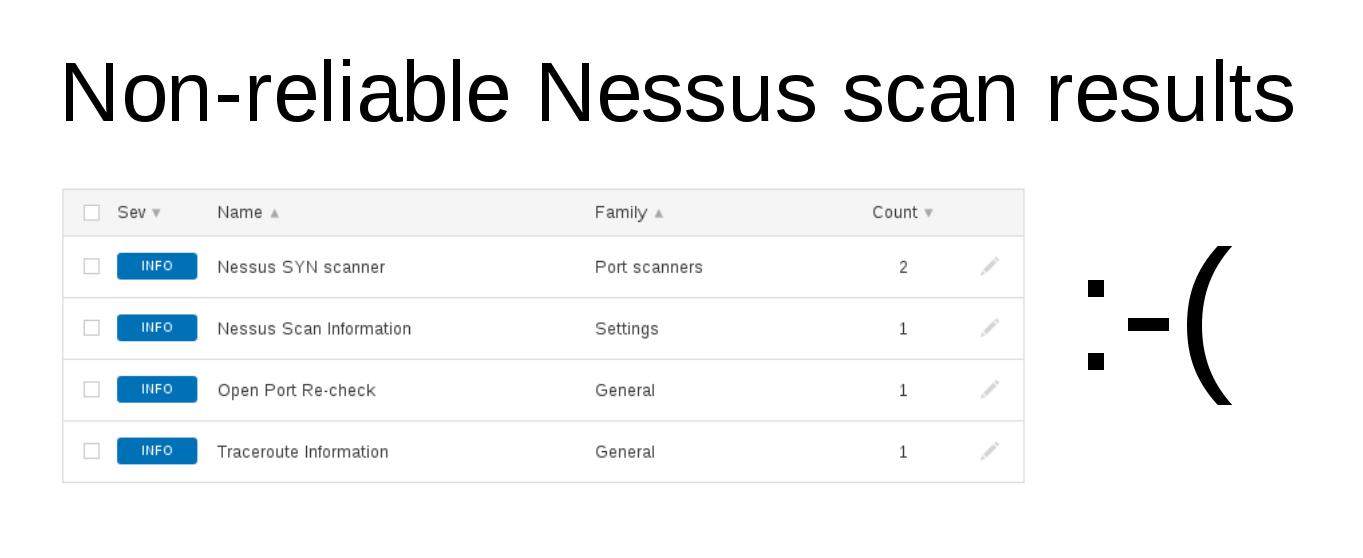Click INFO badge for Nessus Scan Information
The image size is (1363, 558).
pyautogui.click(x=157, y=328)
